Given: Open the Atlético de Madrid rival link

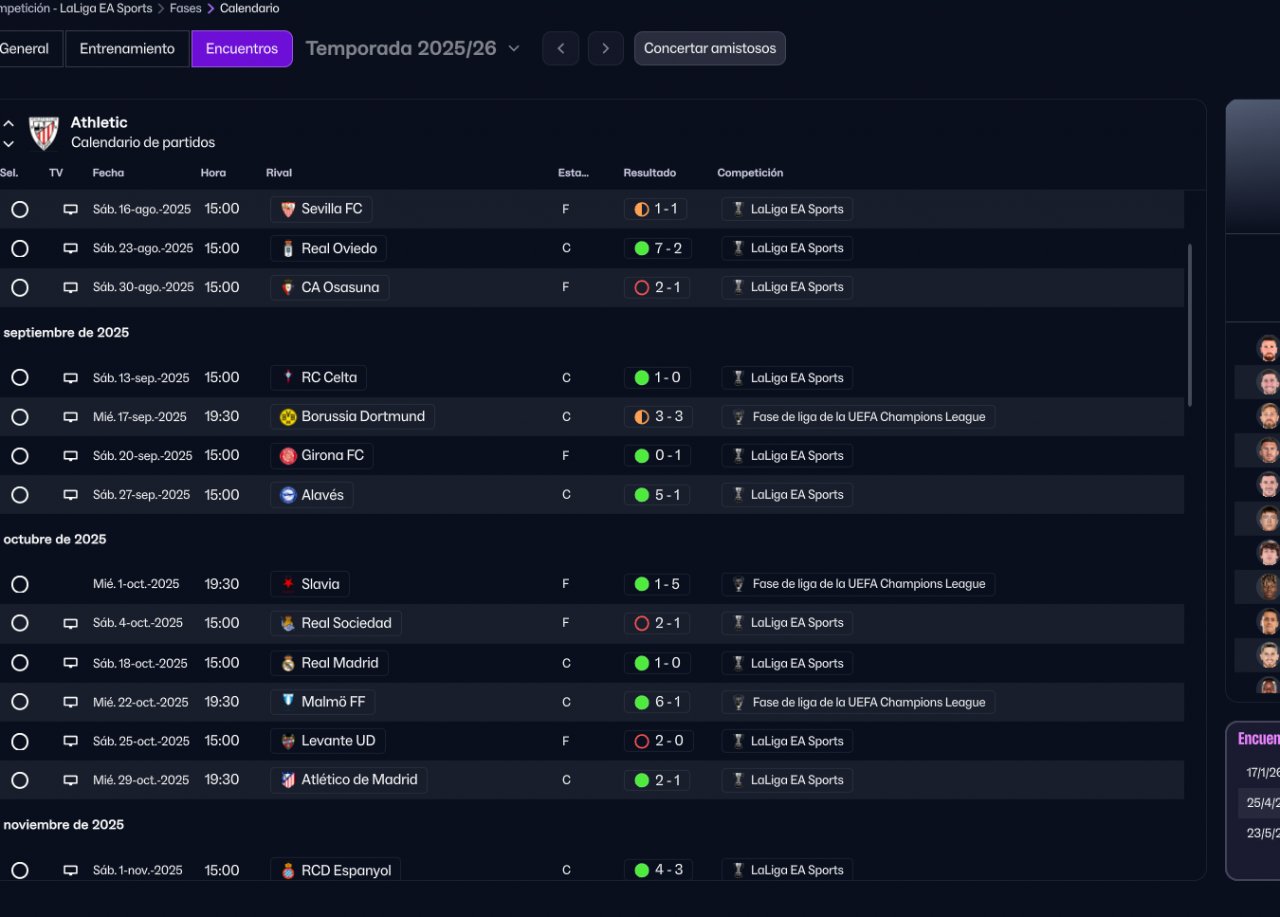Looking at the screenshot, I should point(349,780).
